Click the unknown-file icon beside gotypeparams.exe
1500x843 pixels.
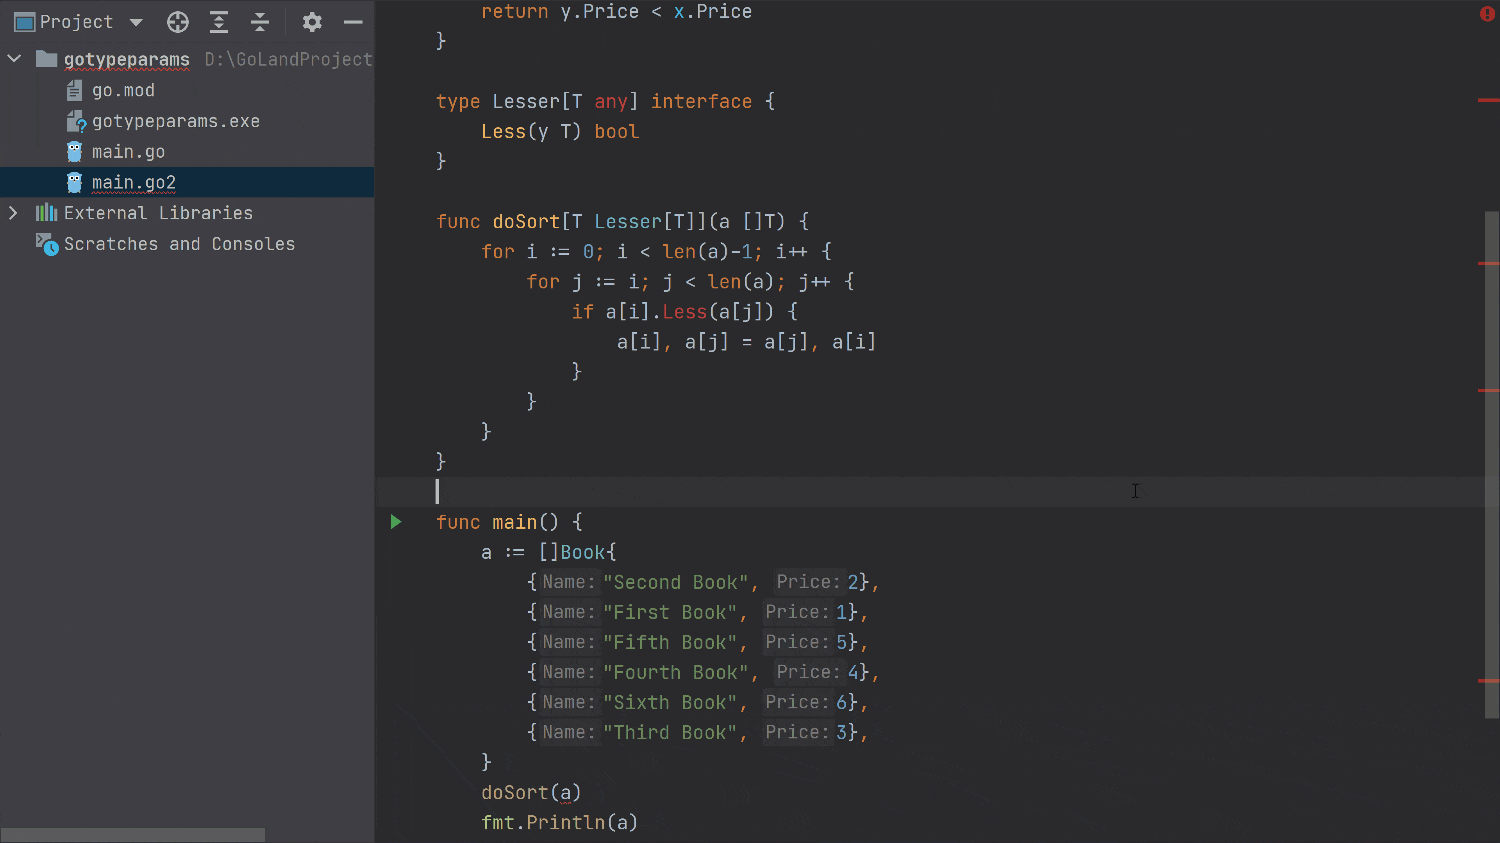(x=76, y=120)
